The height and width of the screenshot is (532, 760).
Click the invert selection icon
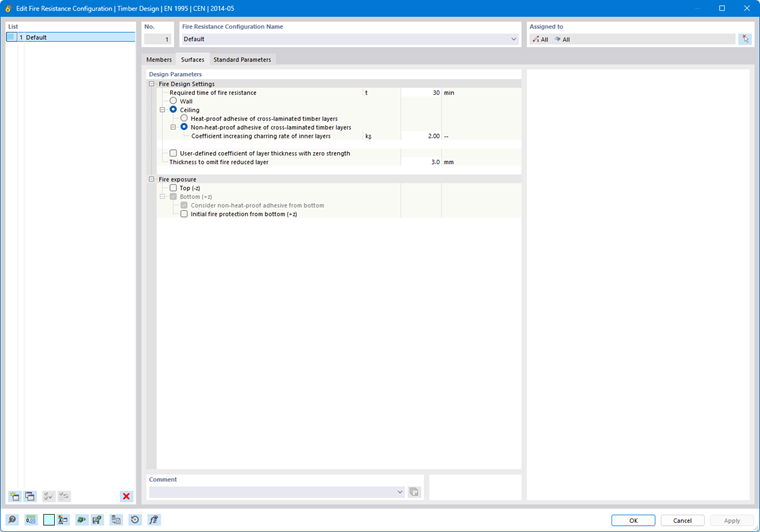point(64,496)
